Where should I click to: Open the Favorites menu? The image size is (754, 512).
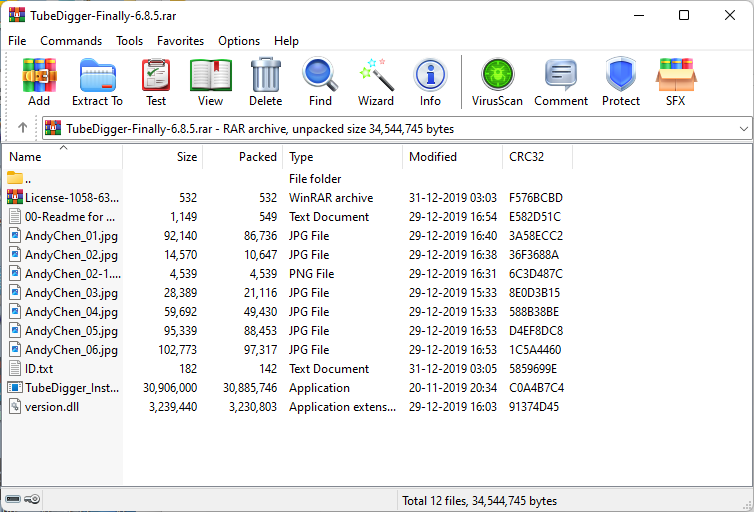[180, 41]
